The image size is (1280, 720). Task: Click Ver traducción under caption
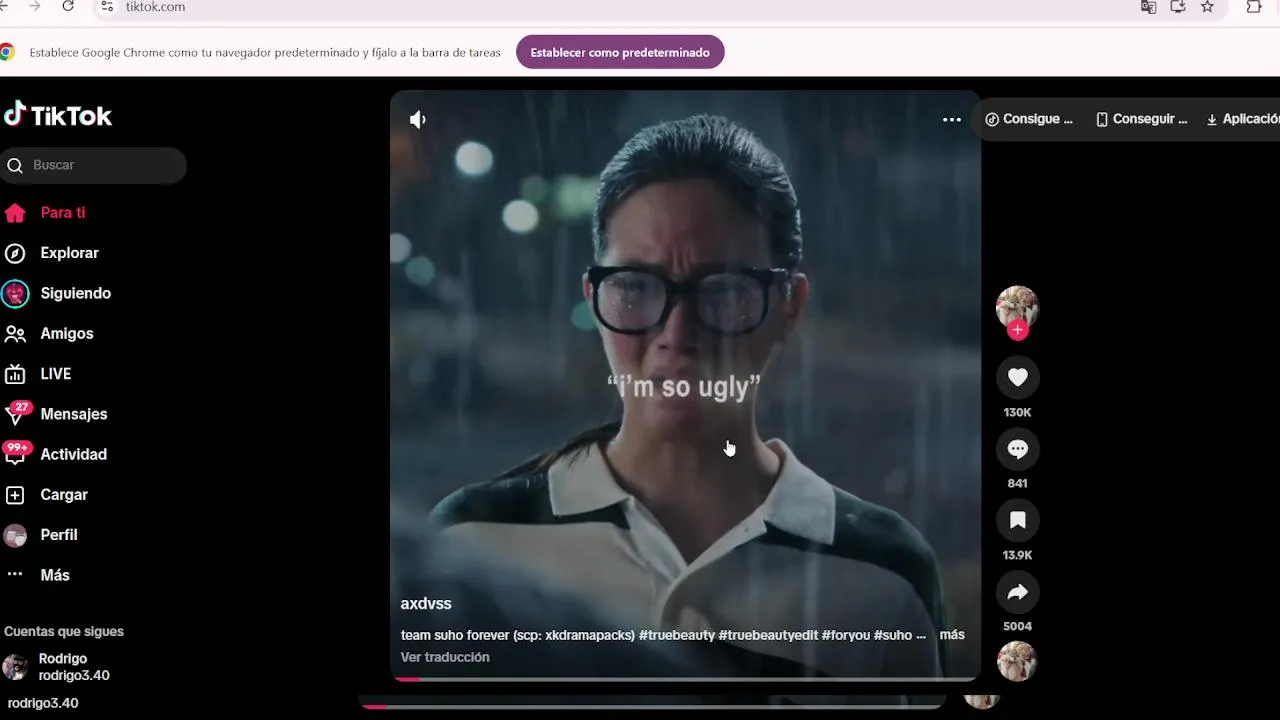tap(445, 657)
